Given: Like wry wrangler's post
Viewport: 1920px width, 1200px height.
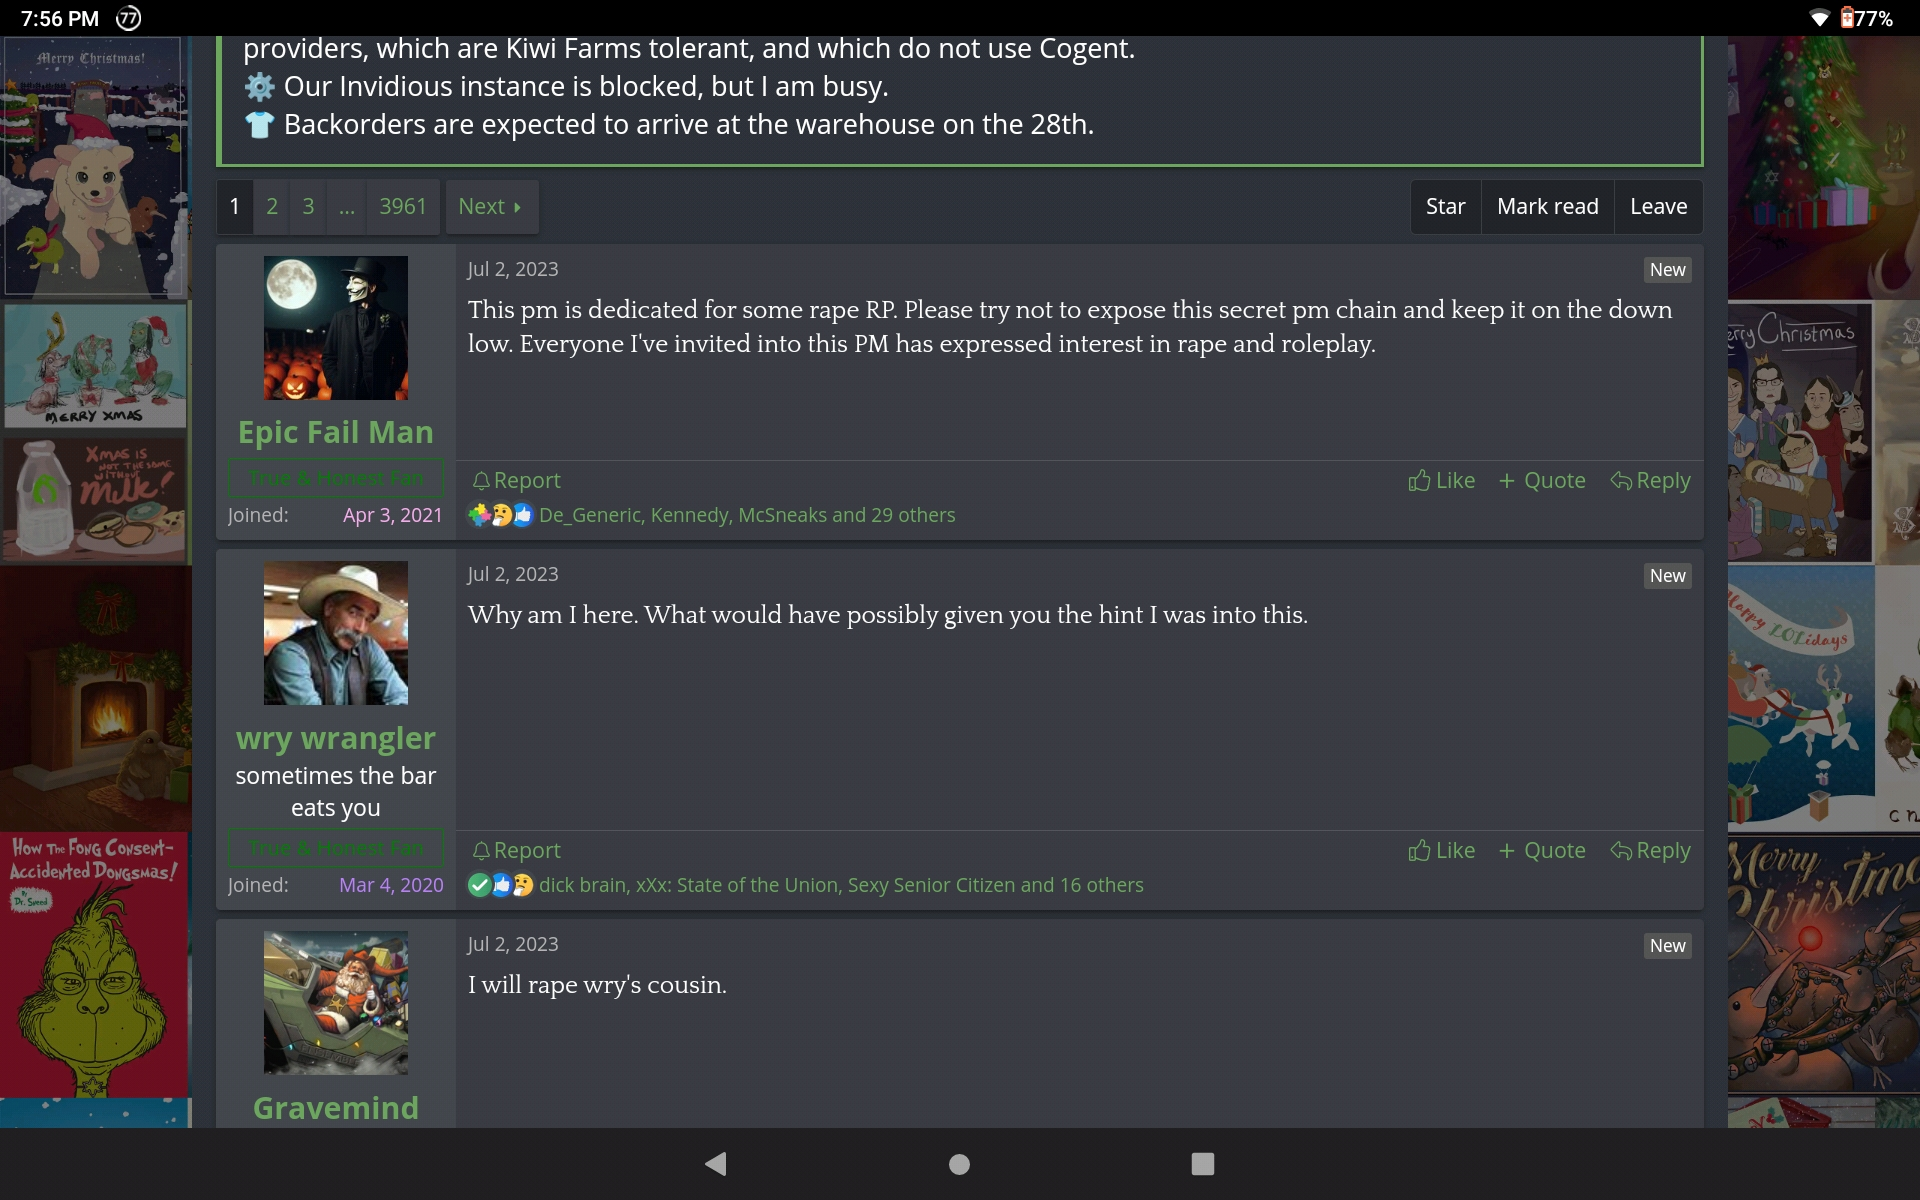Looking at the screenshot, I should pyautogui.click(x=1442, y=851).
